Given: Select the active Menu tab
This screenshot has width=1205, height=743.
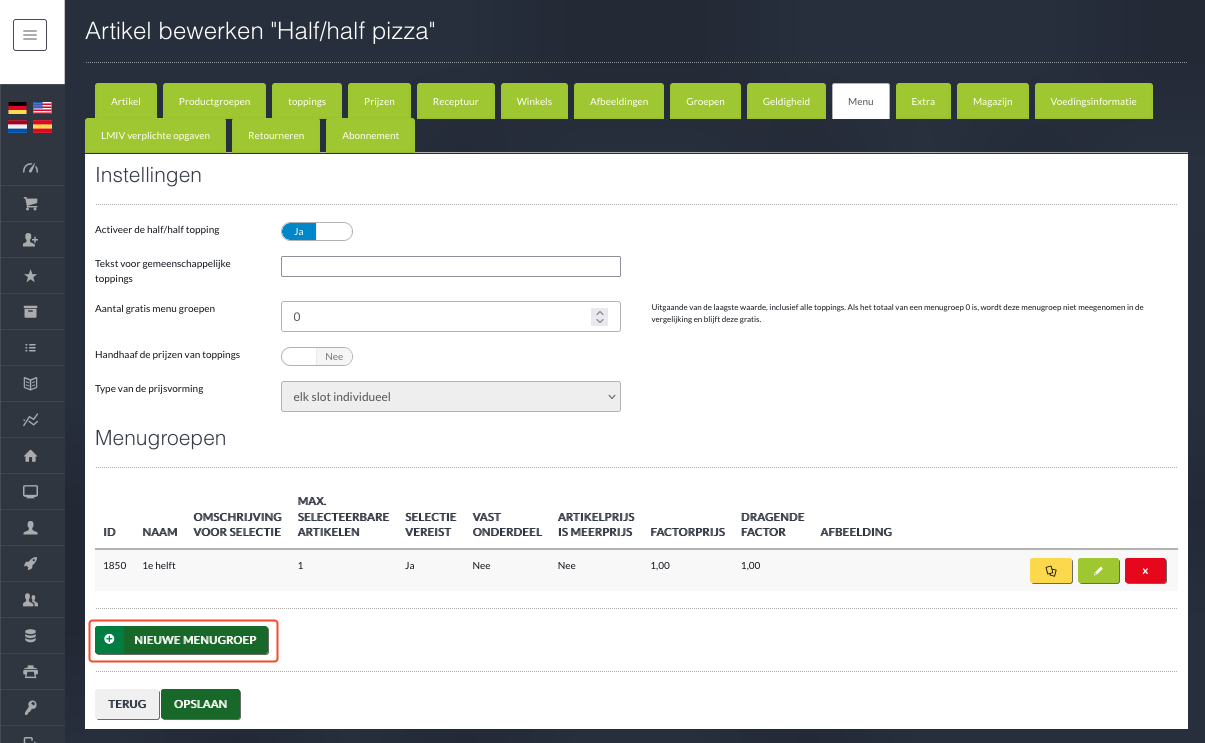Looking at the screenshot, I should tap(861, 102).
